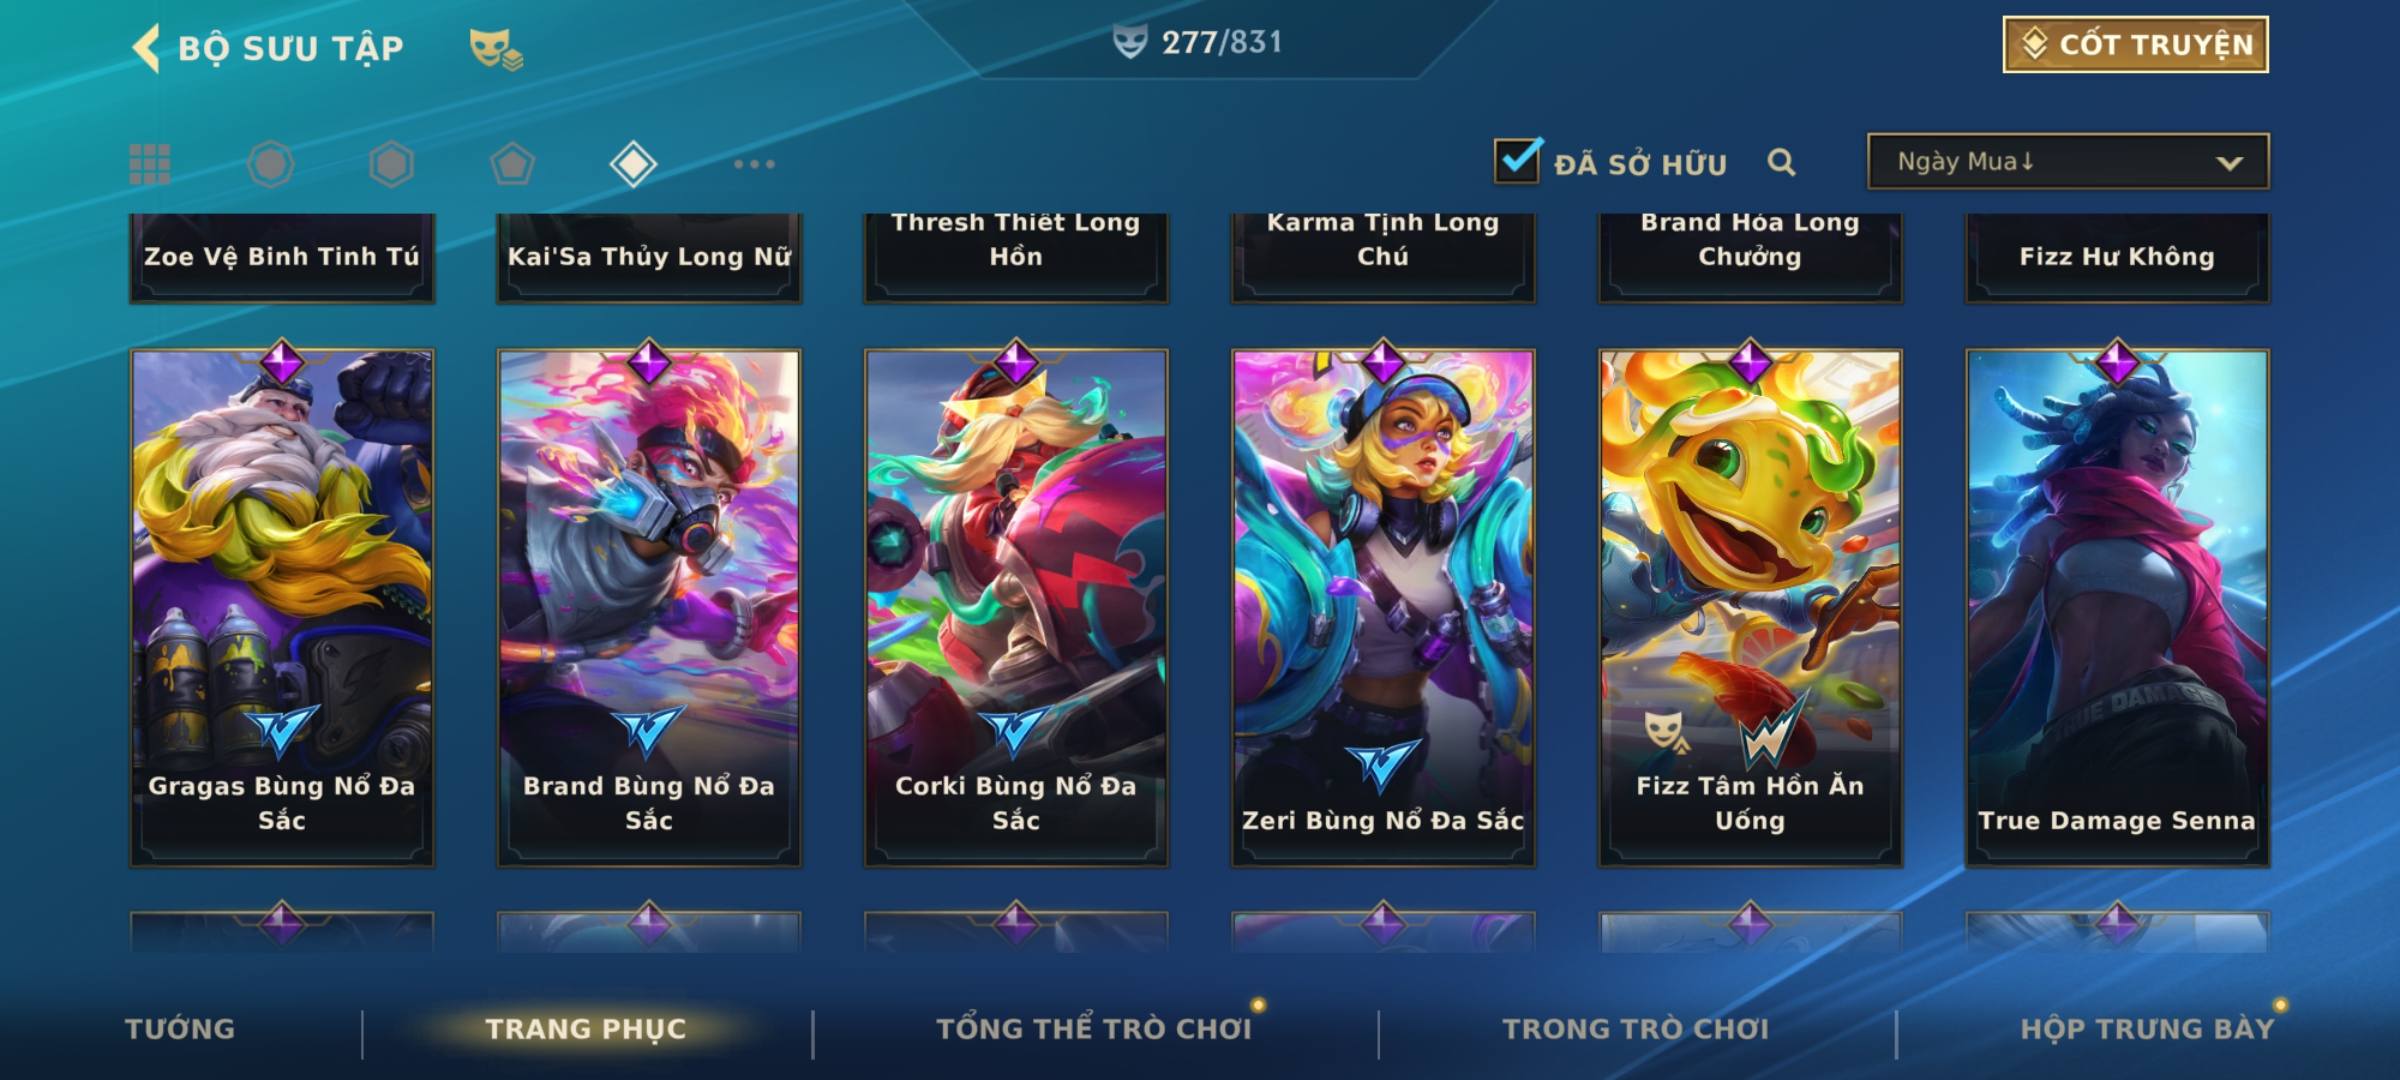Switch to the Tướng tab

click(x=180, y=1029)
